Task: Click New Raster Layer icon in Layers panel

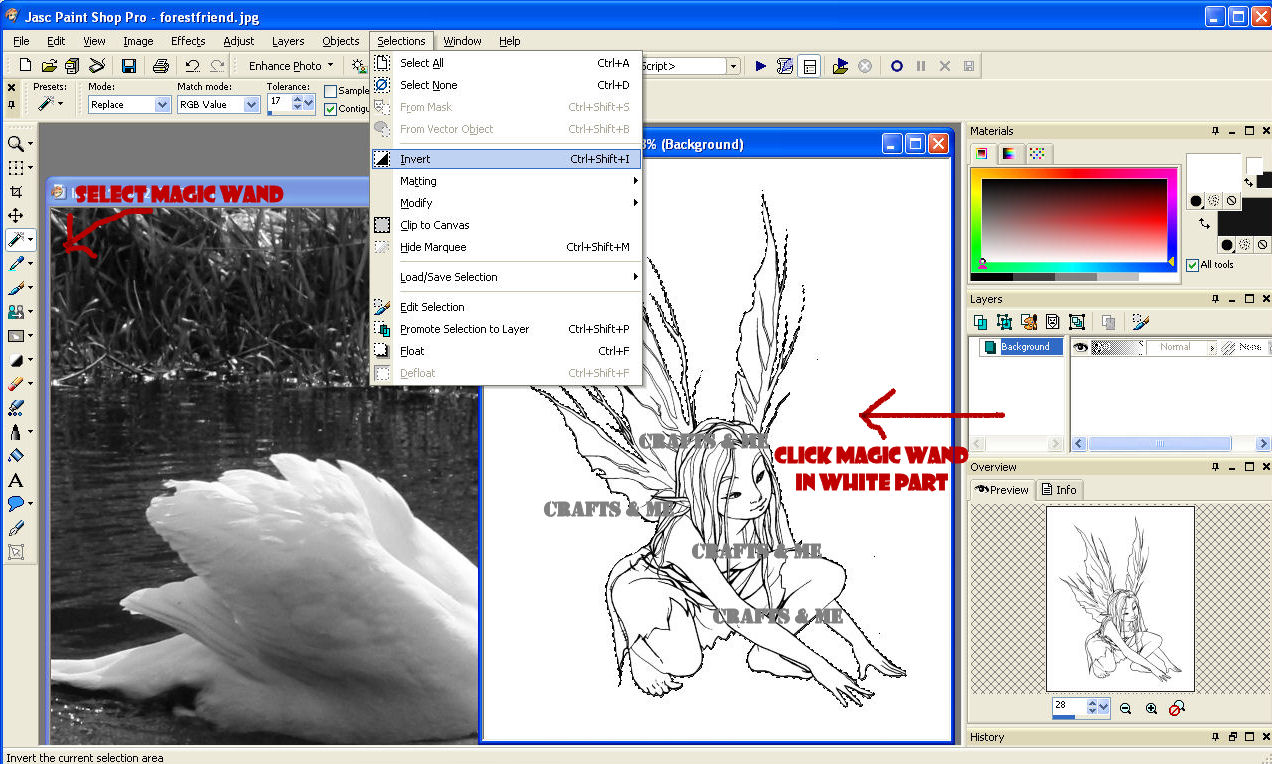Action: coord(981,322)
